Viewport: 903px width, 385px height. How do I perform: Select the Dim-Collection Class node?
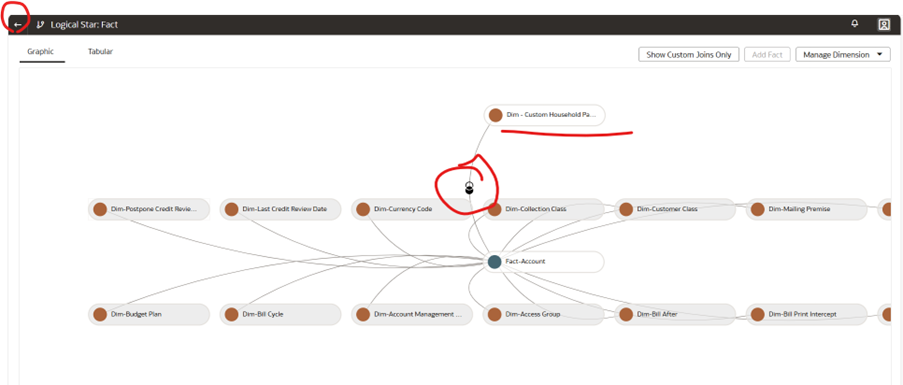[x=544, y=209]
